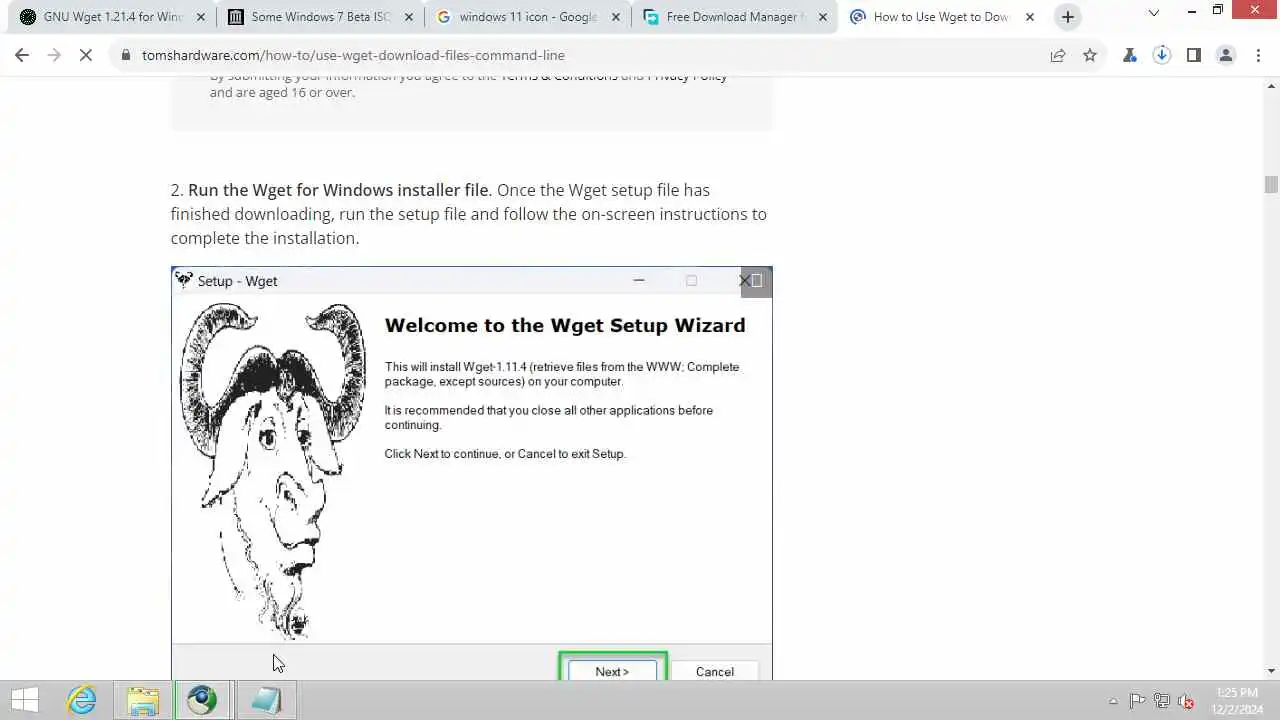The height and width of the screenshot is (720, 1280).
Task: Click the GNU head Wget wizard image
Action: tap(272, 470)
